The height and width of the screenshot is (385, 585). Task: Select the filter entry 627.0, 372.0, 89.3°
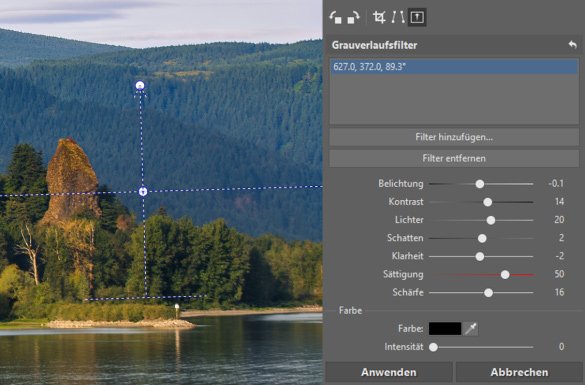[454, 67]
